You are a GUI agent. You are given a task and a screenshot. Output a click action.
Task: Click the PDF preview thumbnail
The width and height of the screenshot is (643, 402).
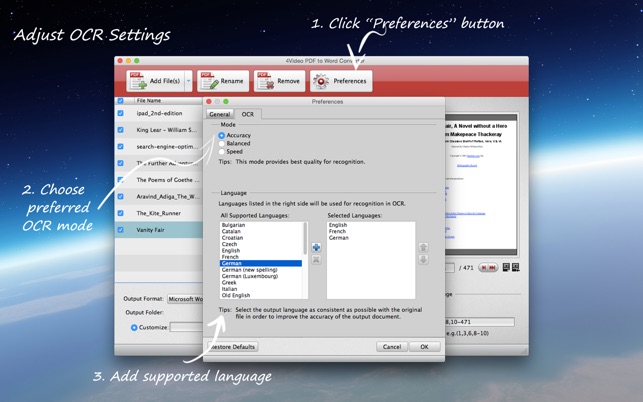(481, 185)
